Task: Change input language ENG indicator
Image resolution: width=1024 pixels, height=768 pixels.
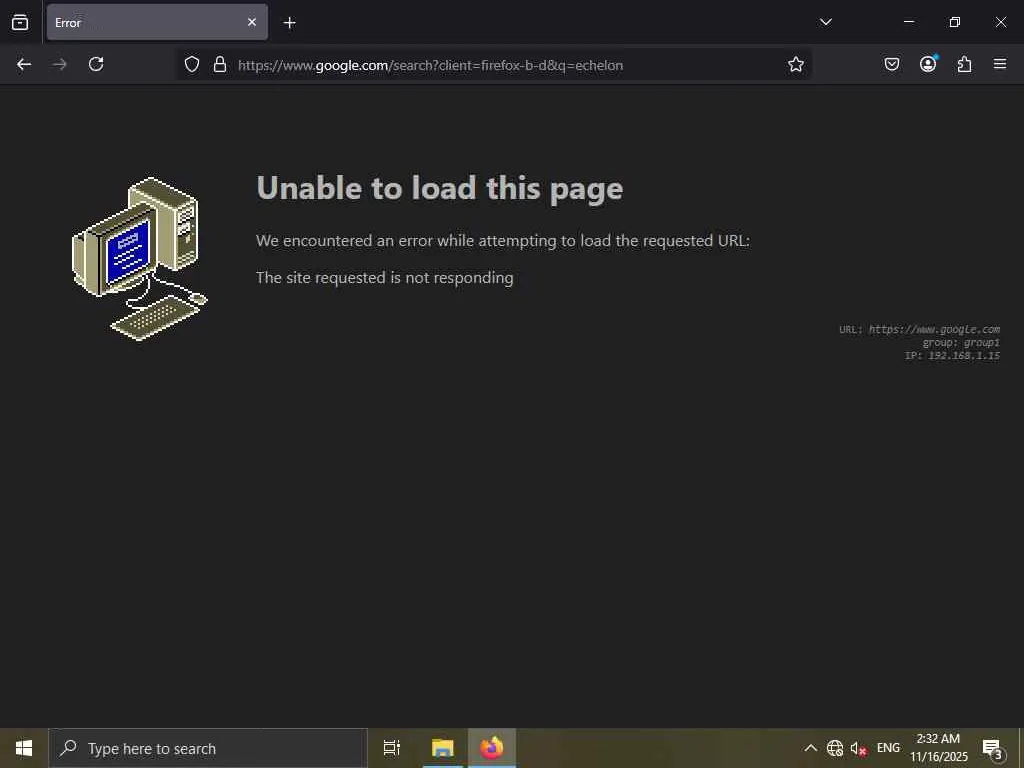Action: coord(888,748)
